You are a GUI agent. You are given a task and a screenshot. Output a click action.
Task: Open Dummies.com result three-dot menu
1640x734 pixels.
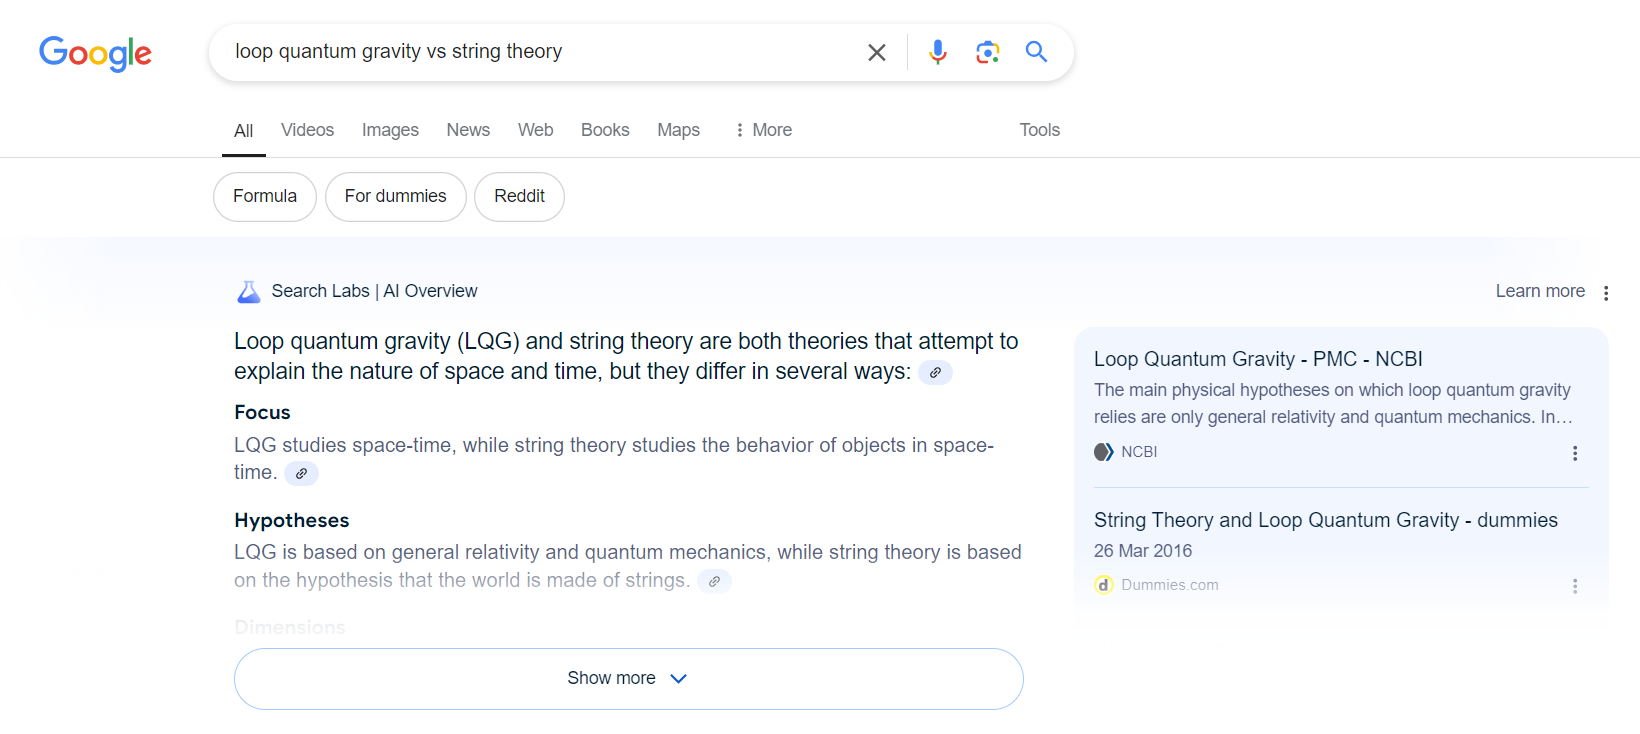click(x=1575, y=586)
